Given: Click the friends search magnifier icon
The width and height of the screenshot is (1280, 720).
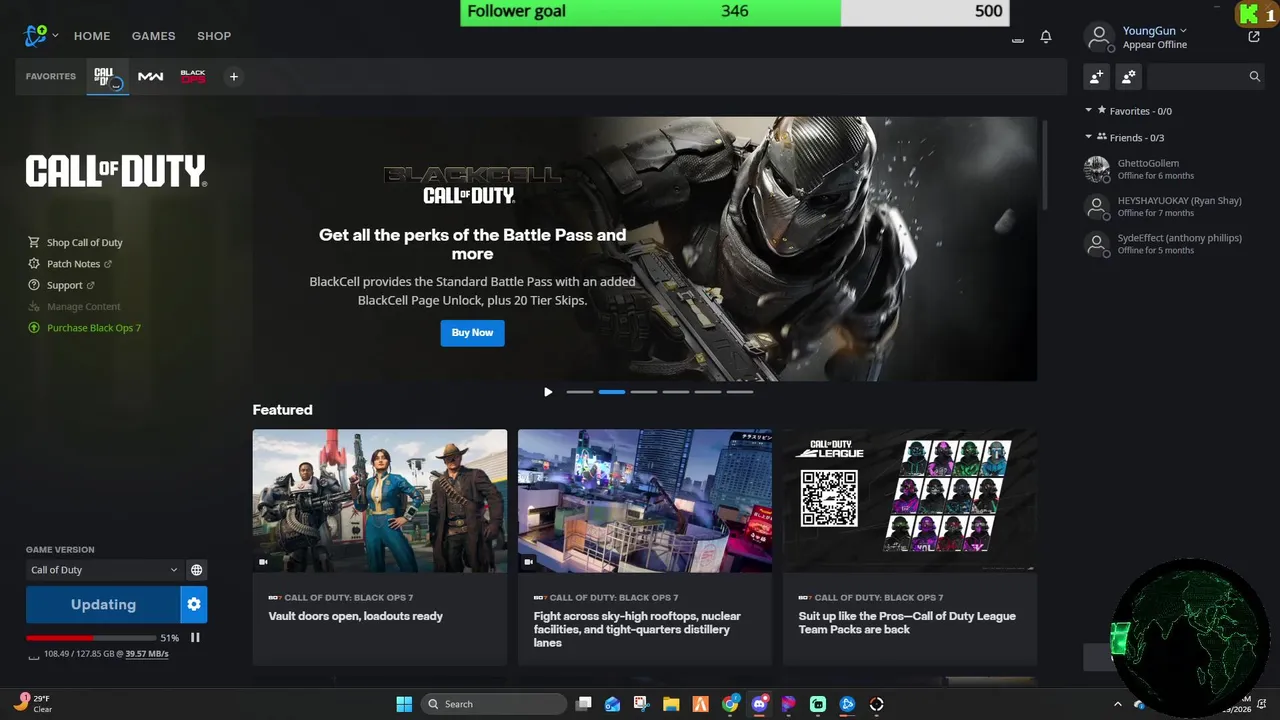Looking at the screenshot, I should click(x=1254, y=76).
